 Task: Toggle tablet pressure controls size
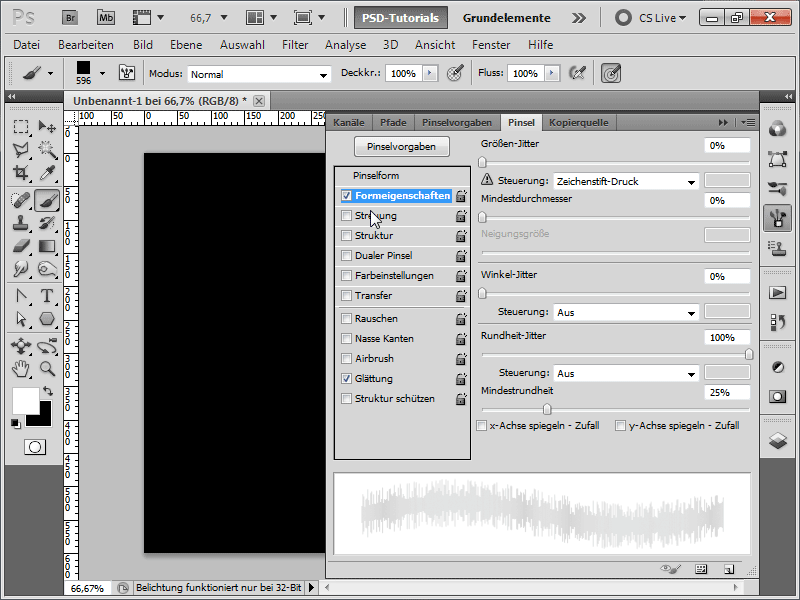pyautogui.click(x=611, y=73)
